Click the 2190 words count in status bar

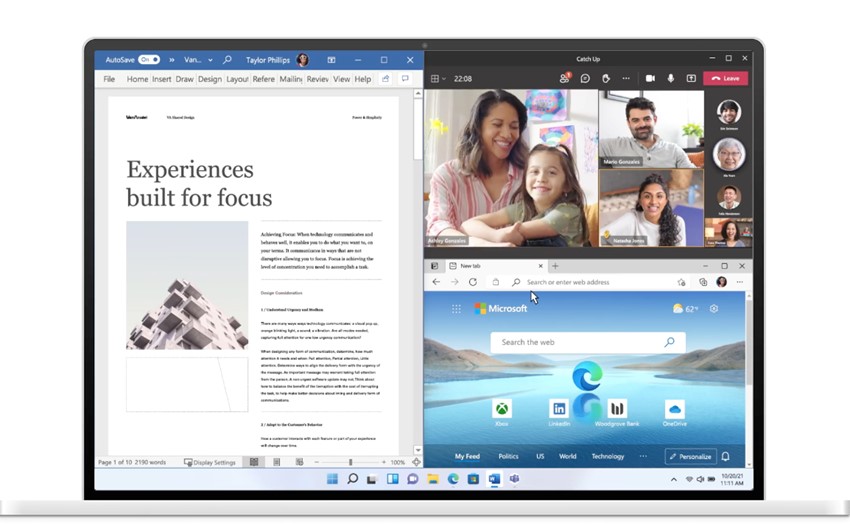click(x=150, y=463)
